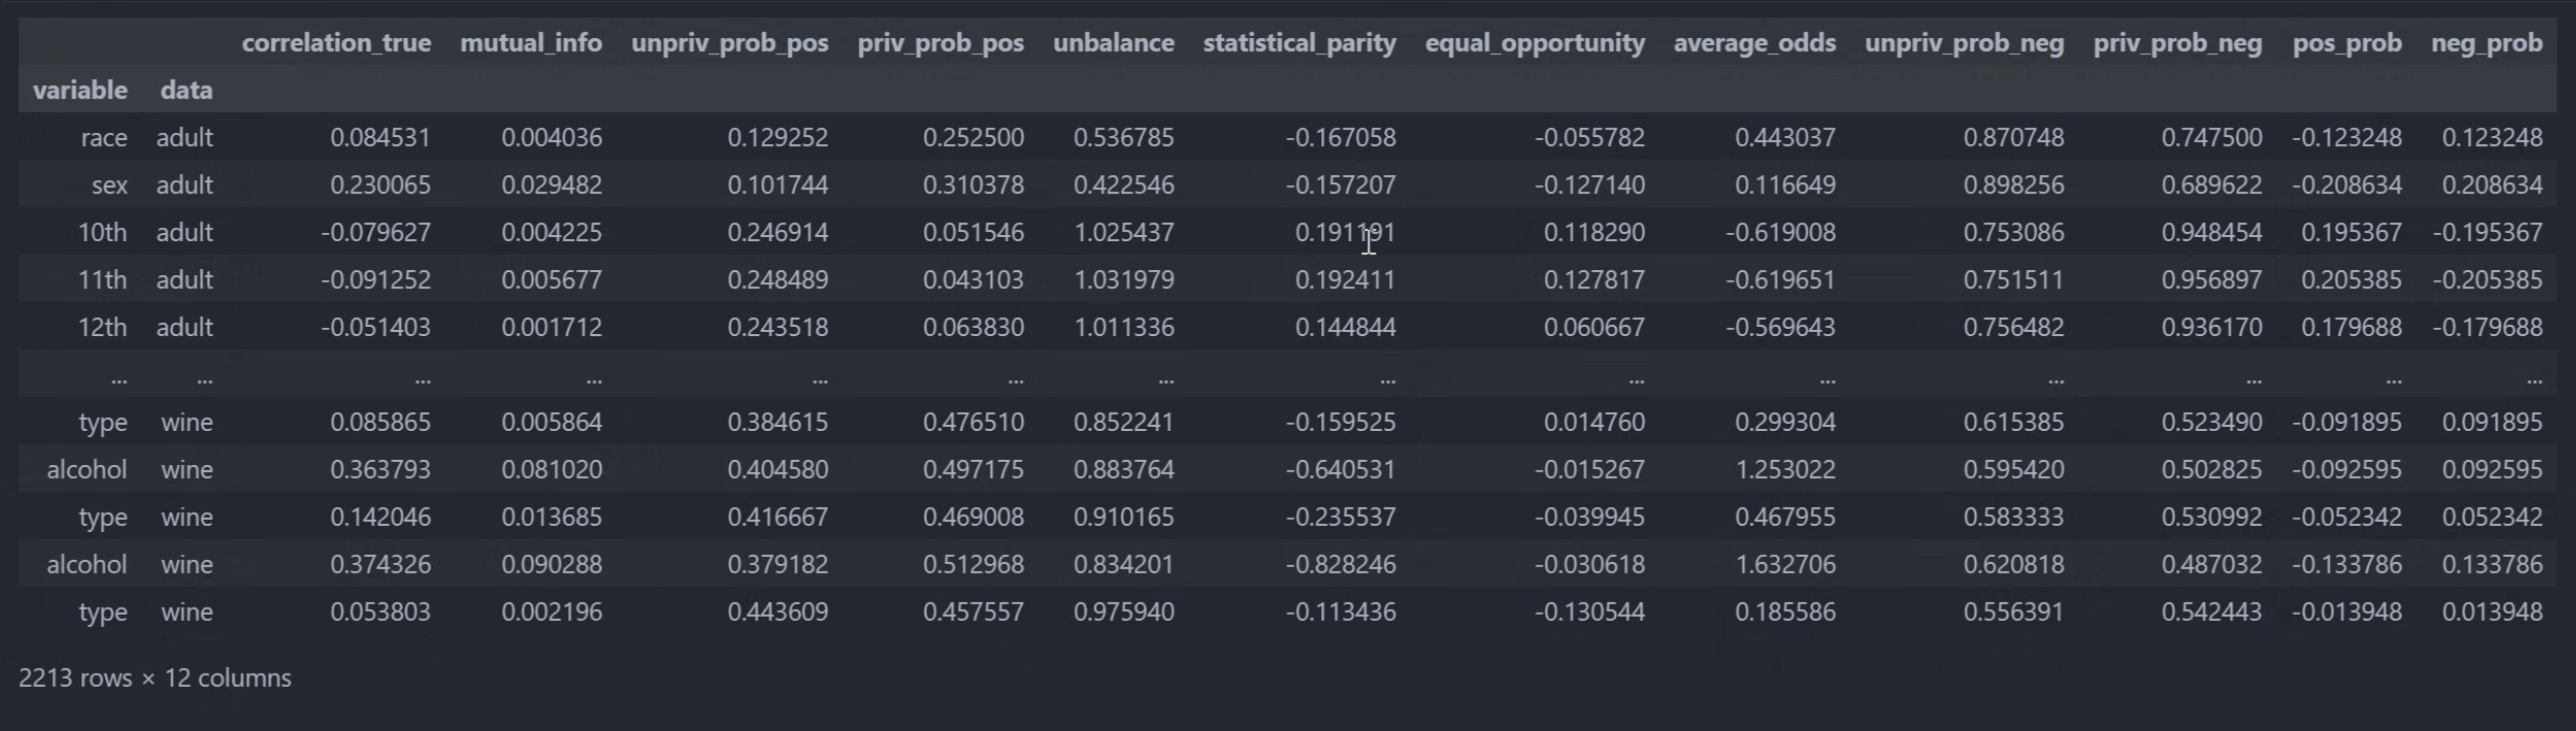The image size is (2576, 731).
Task: Click the statistical_parity column header
Action: (x=1300, y=43)
